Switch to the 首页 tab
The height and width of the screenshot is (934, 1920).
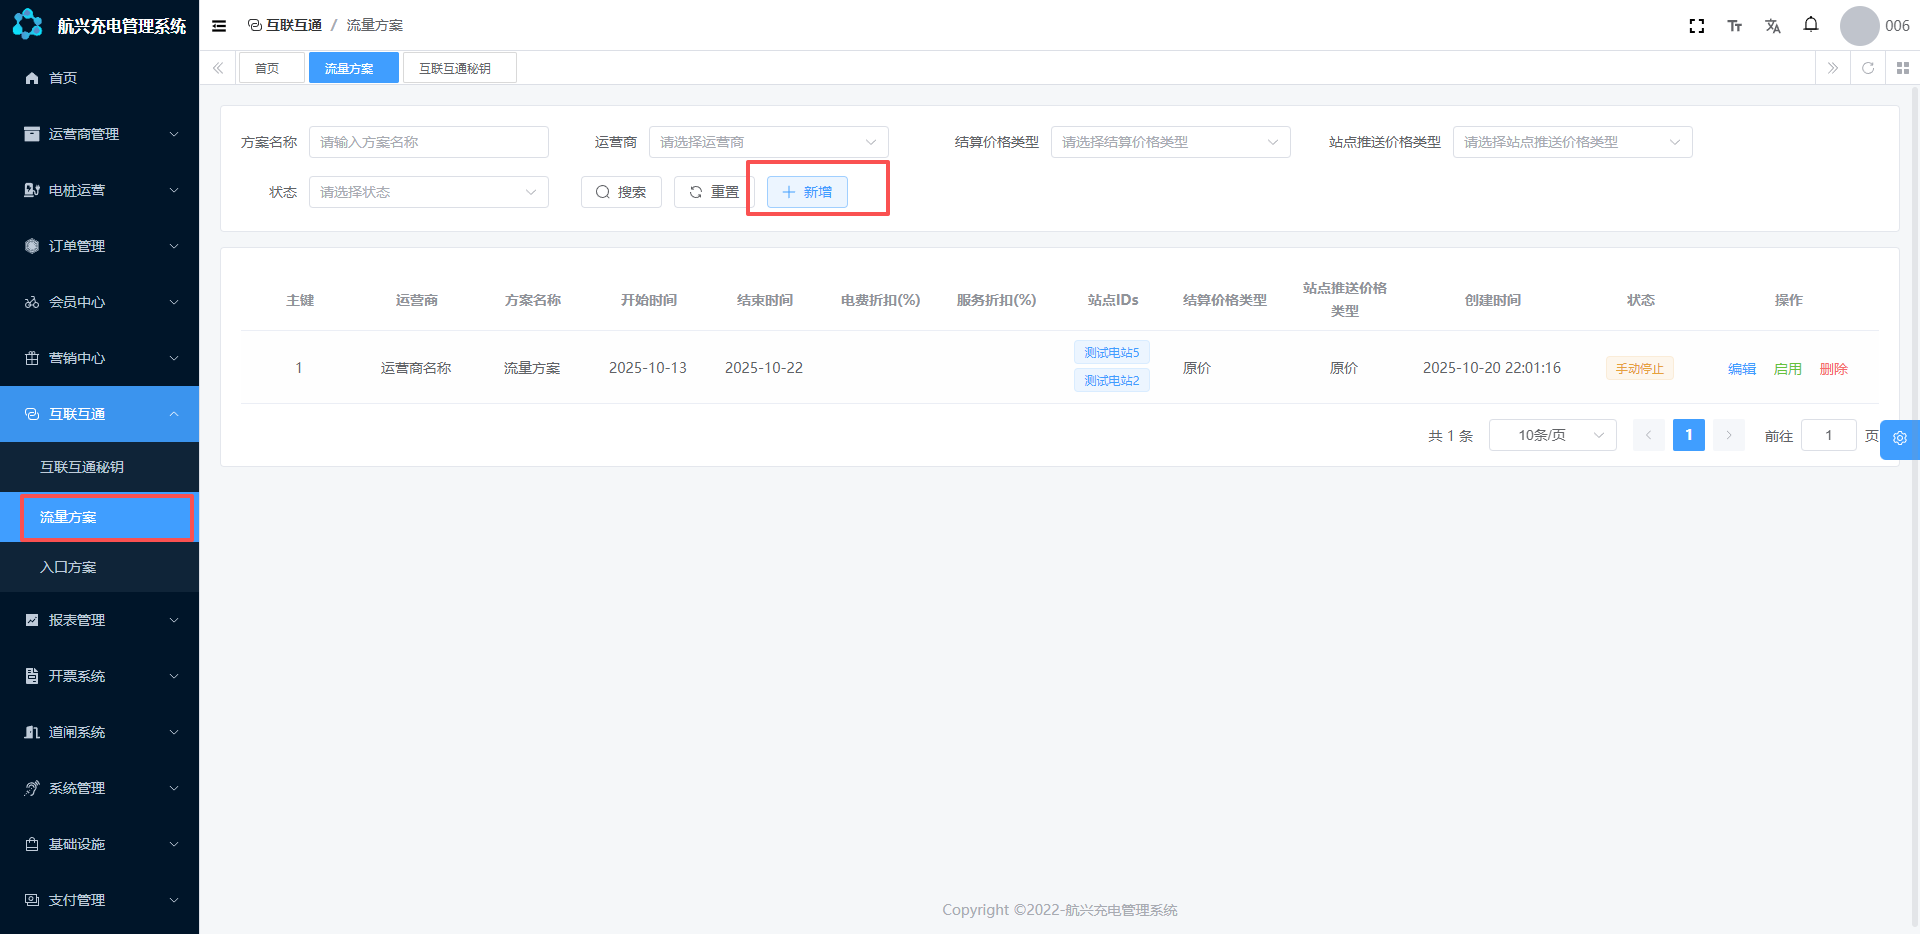tap(267, 68)
